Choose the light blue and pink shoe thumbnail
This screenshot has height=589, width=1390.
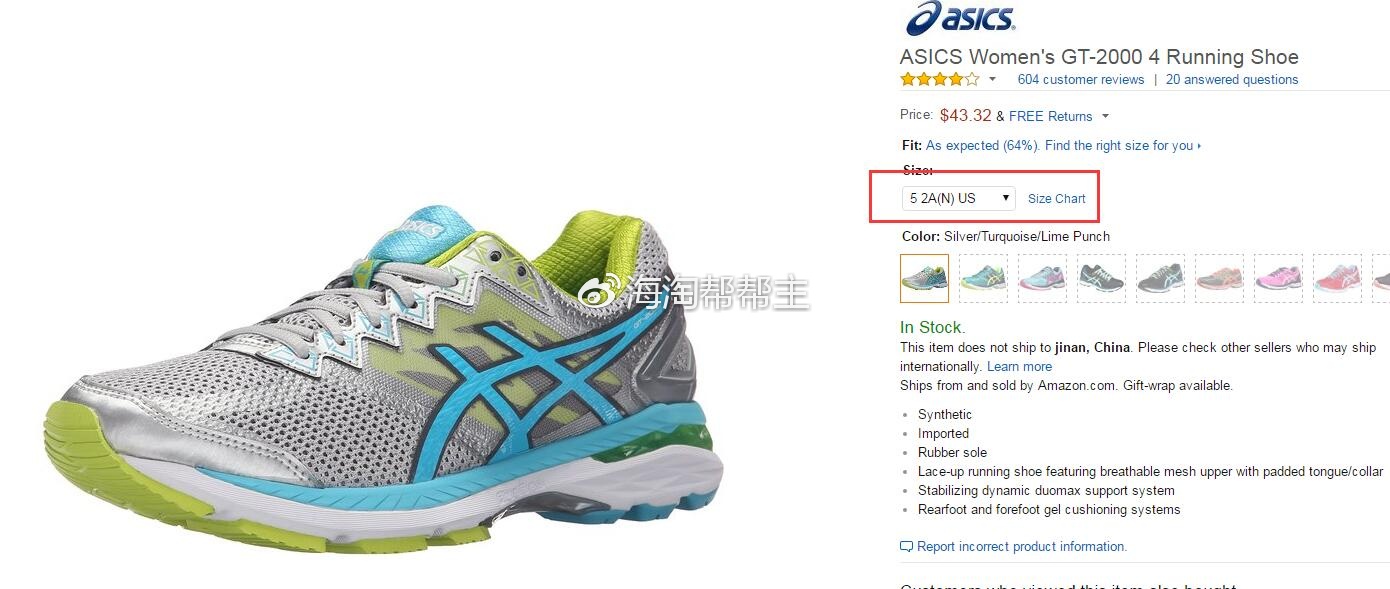[x=1042, y=278]
